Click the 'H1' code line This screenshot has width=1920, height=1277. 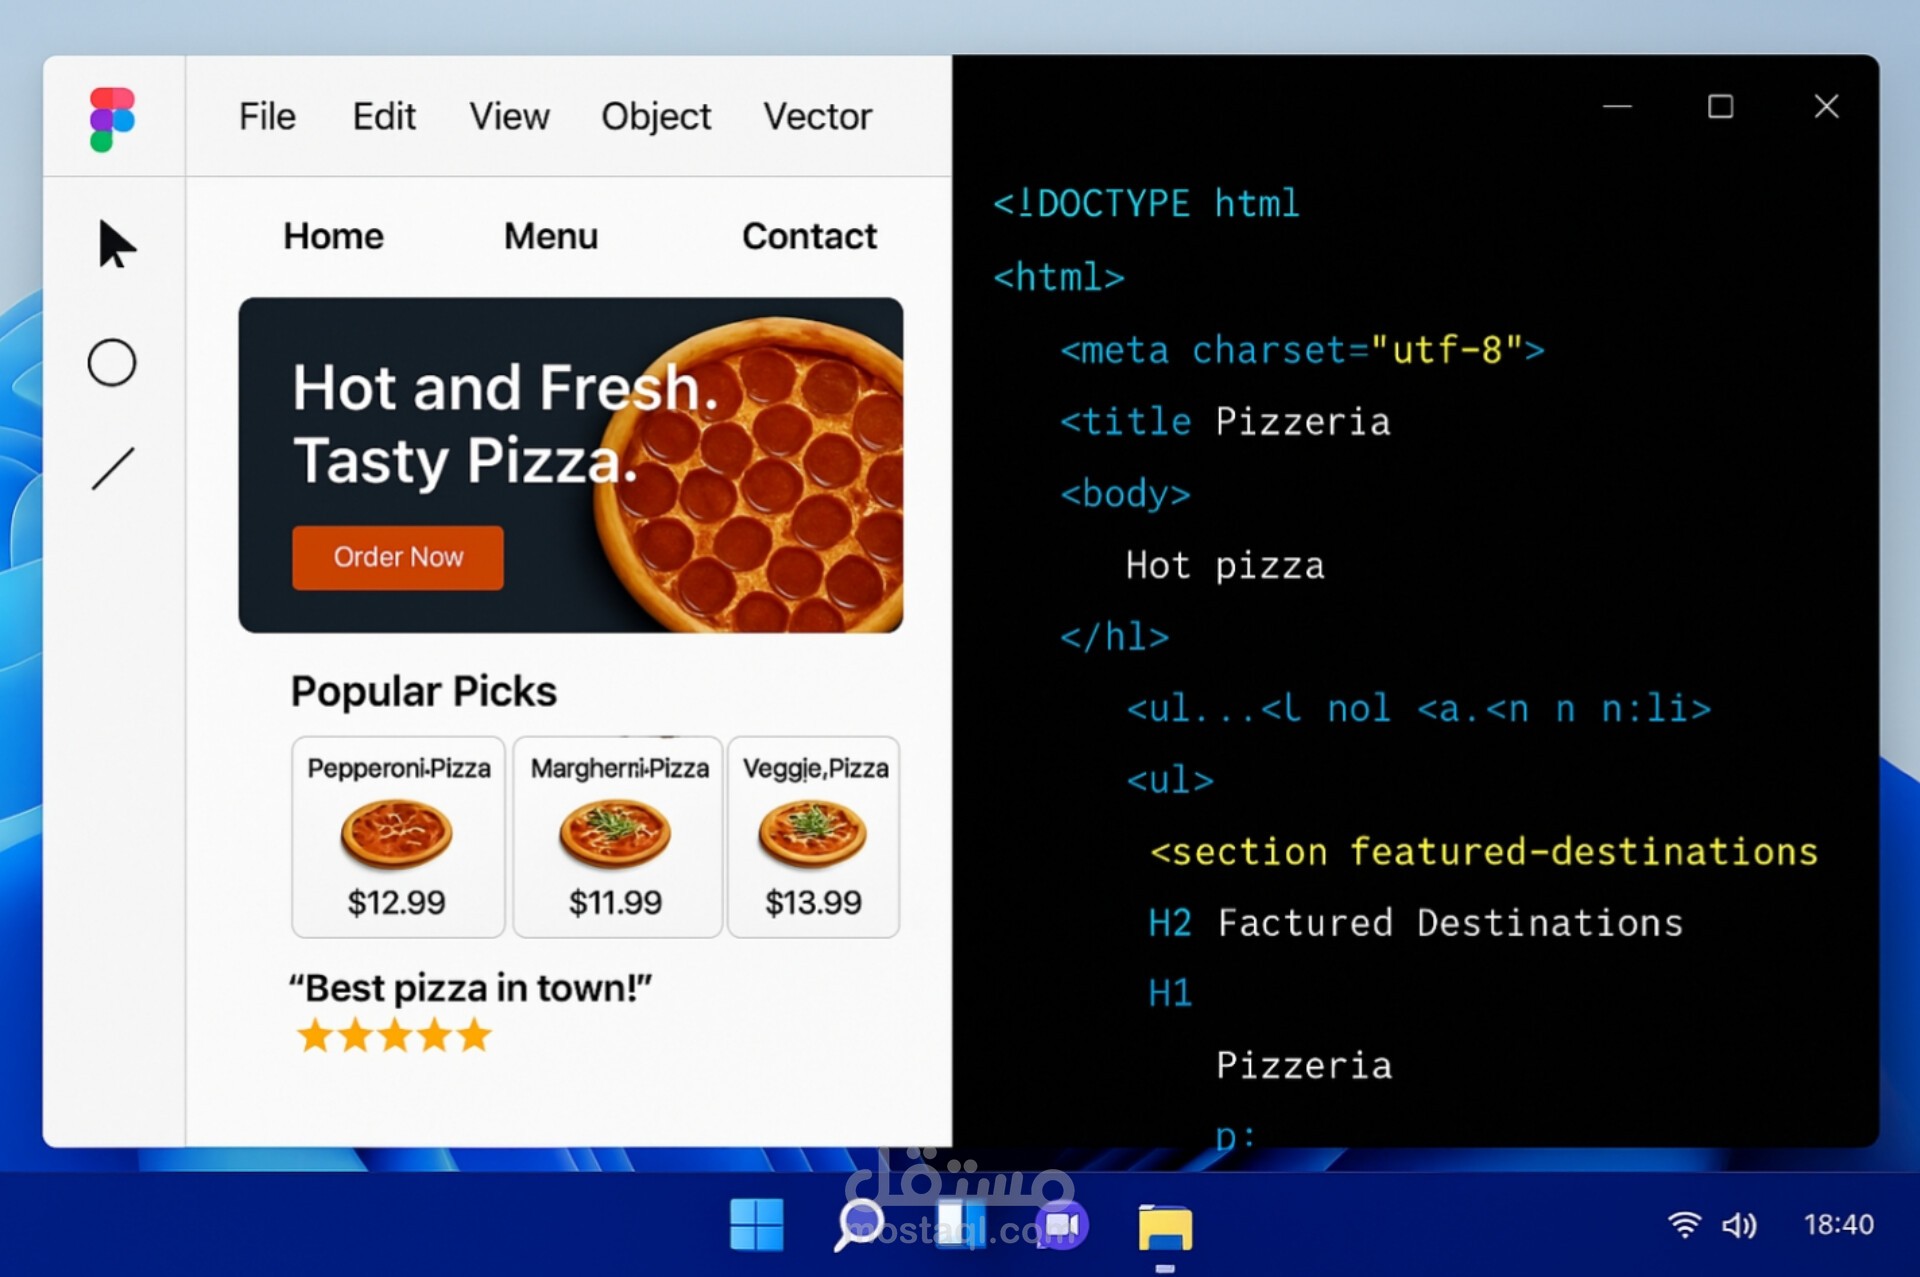pyautogui.click(x=1170, y=993)
